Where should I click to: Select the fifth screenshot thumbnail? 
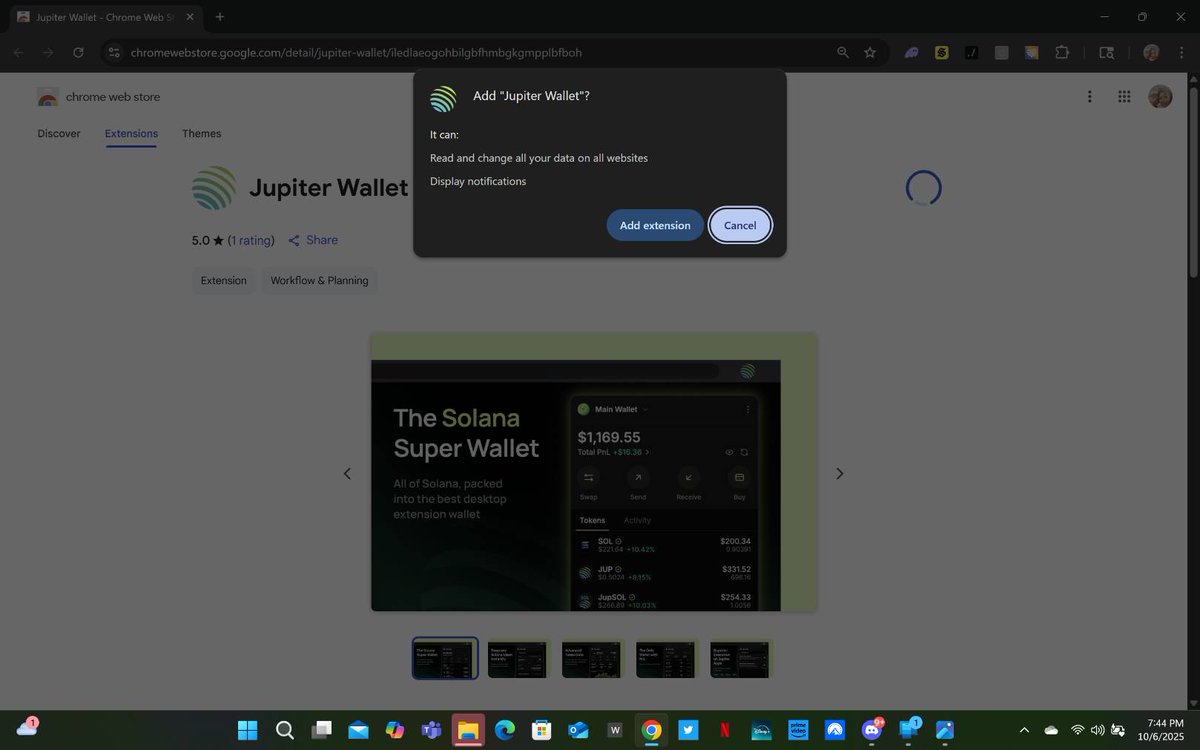coord(741,658)
